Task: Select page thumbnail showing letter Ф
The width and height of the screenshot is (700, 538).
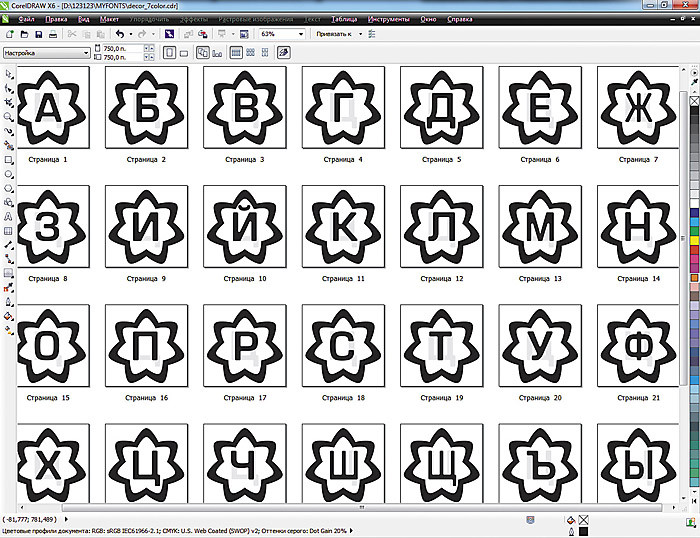Action: pos(638,346)
